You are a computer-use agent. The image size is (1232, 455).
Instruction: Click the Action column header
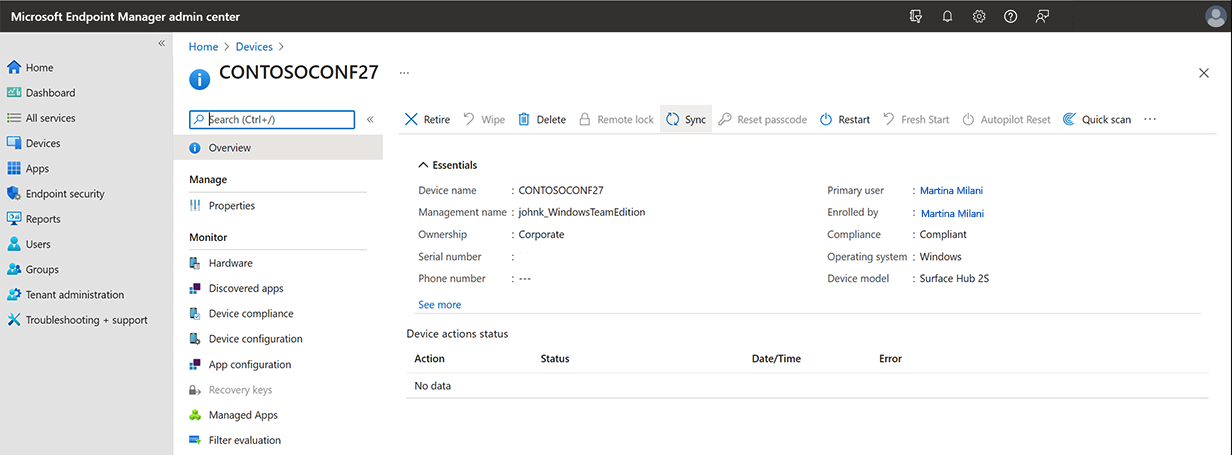pyautogui.click(x=430, y=359)
